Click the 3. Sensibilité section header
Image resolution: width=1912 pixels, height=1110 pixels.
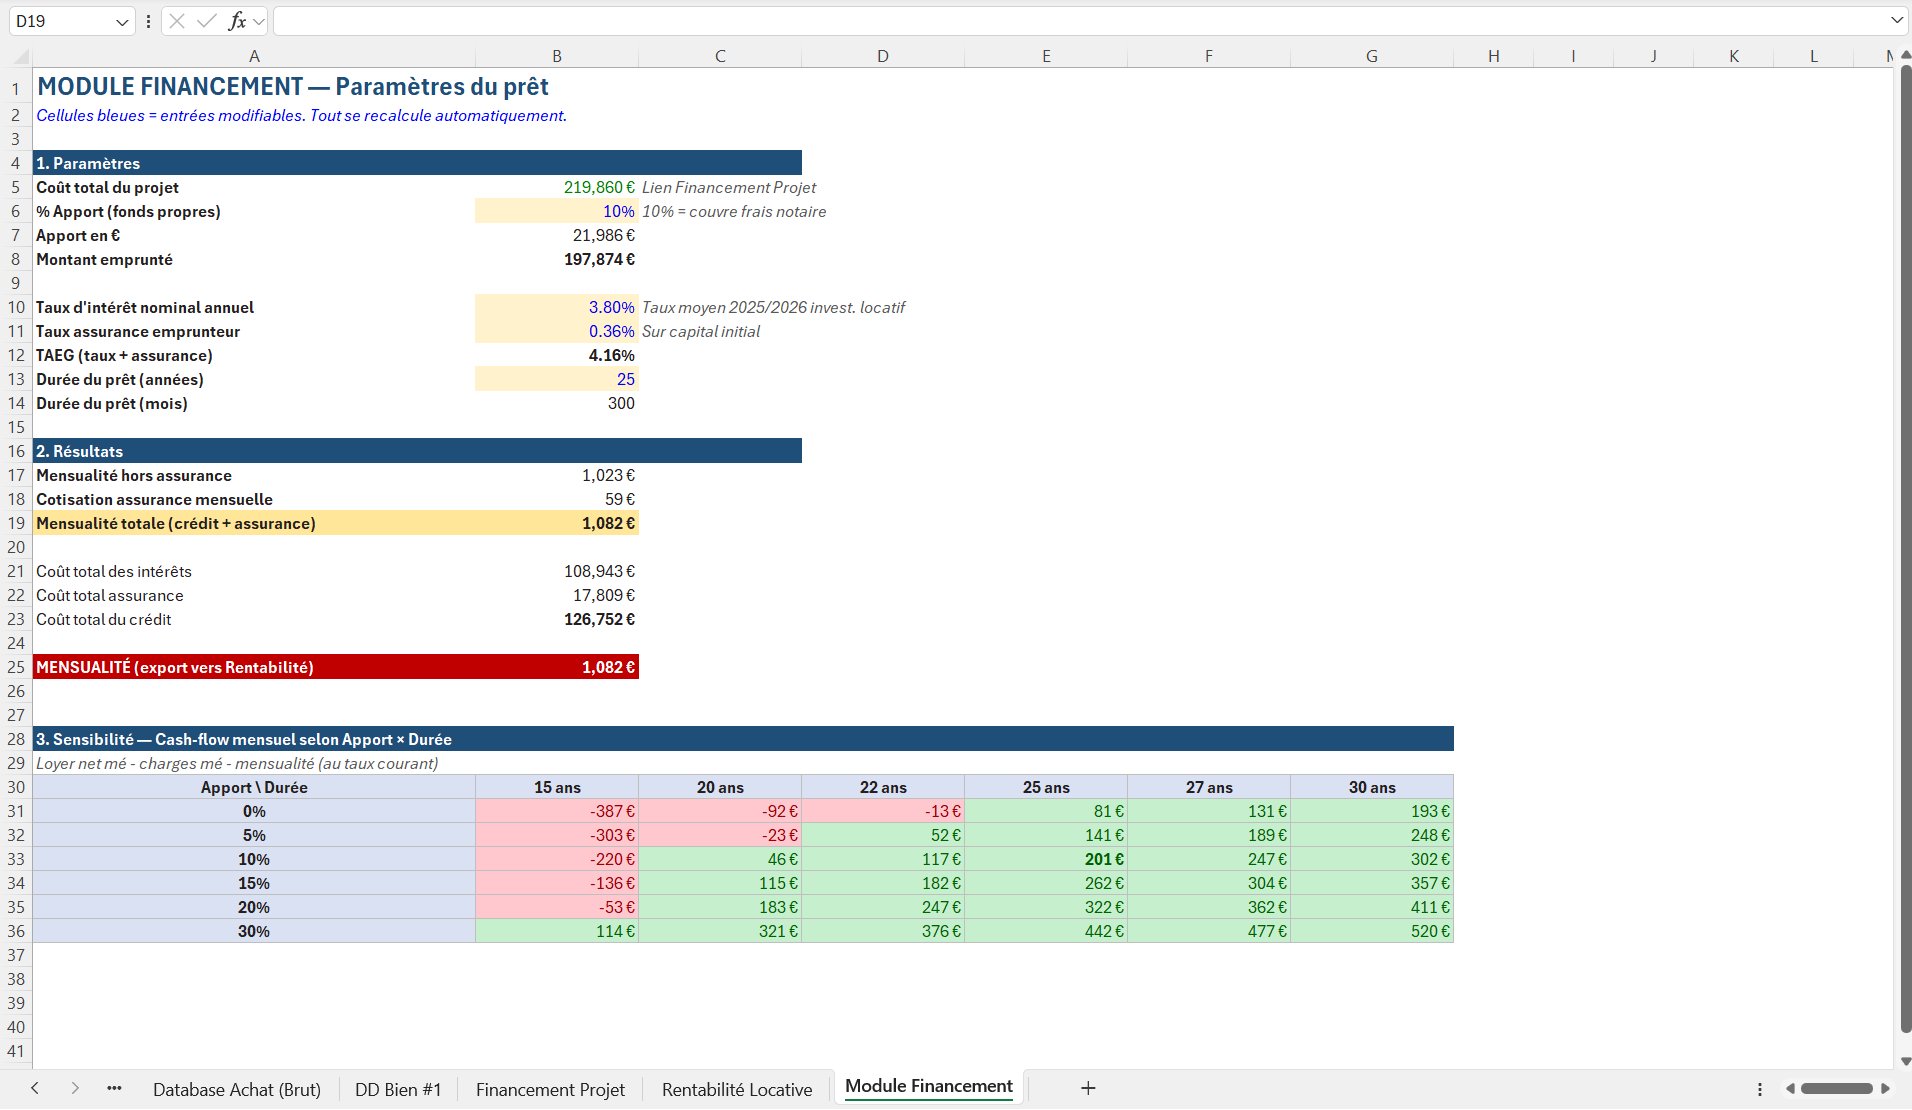click(743, 739)
